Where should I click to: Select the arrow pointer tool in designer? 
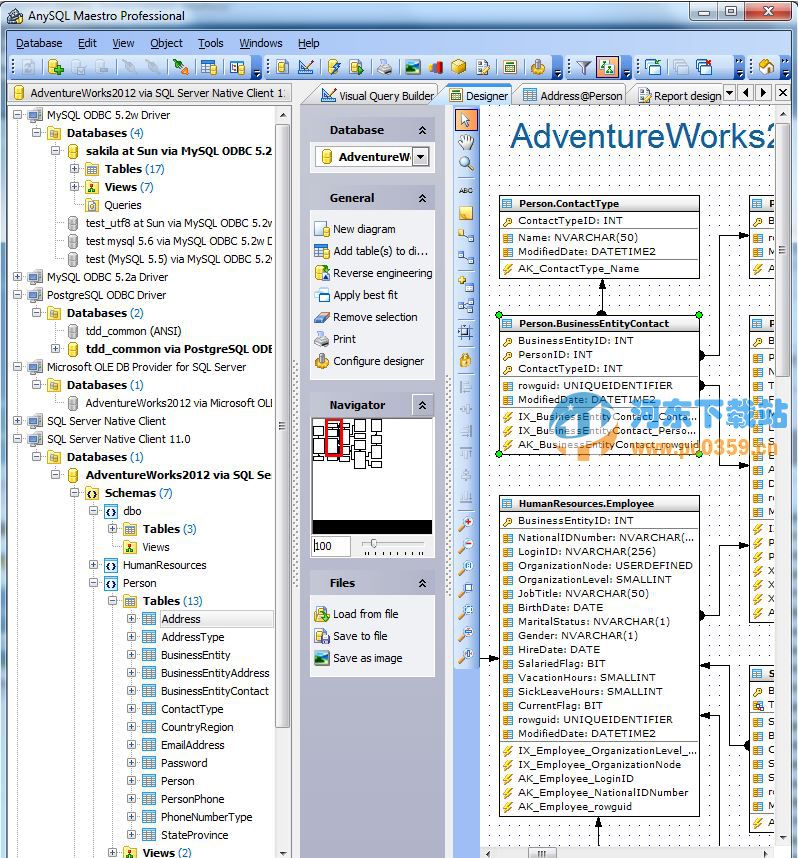click(466, 120)
